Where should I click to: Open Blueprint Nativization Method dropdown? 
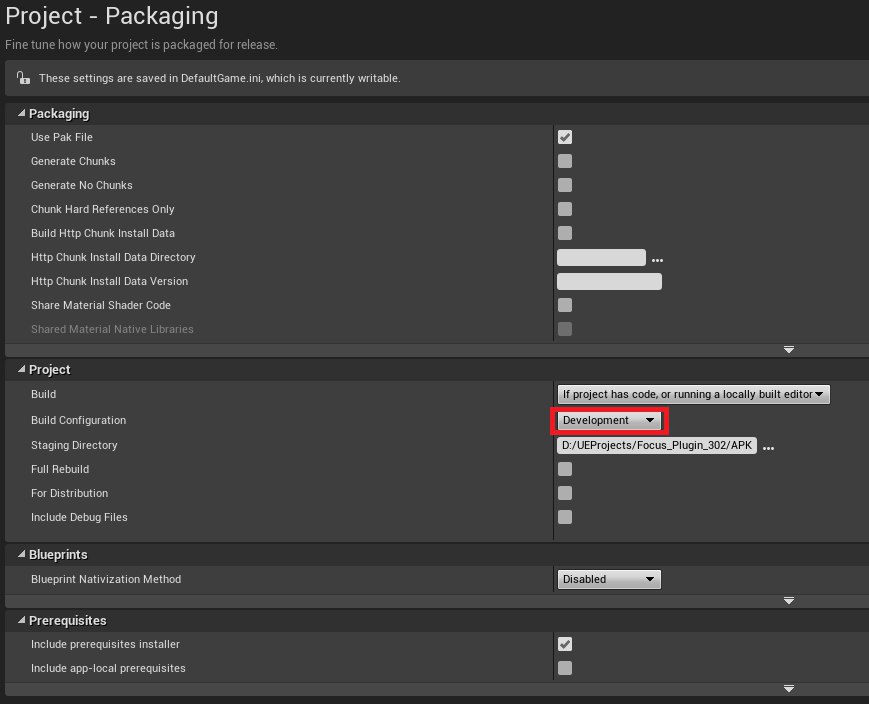608,579
